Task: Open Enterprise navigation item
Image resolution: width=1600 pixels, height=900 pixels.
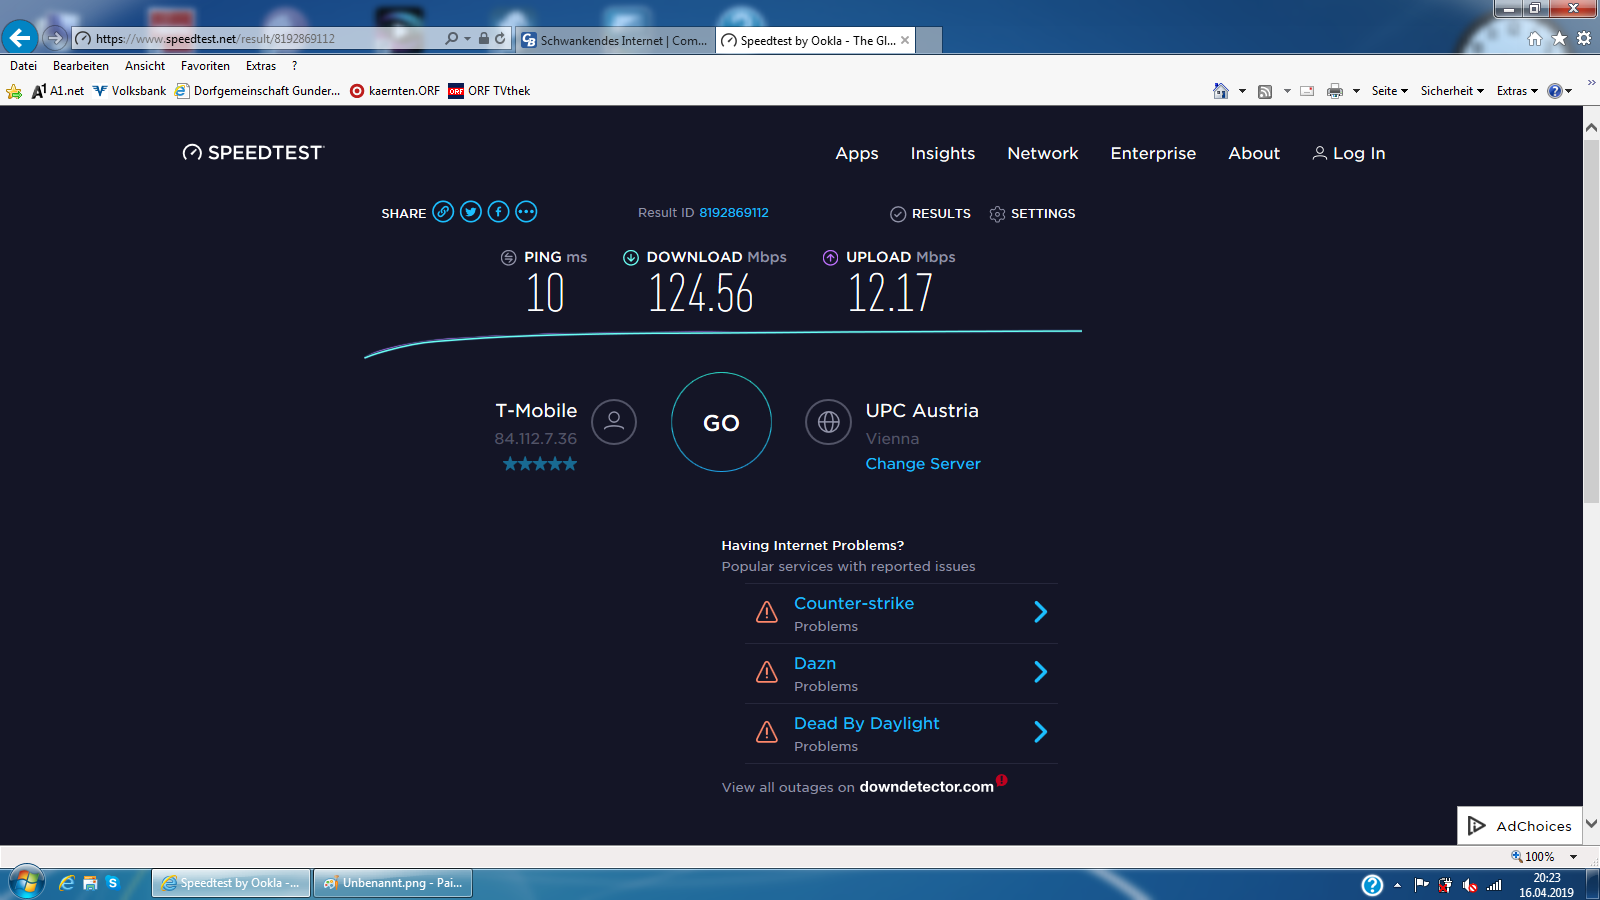Action: (x=1153, y=153)
